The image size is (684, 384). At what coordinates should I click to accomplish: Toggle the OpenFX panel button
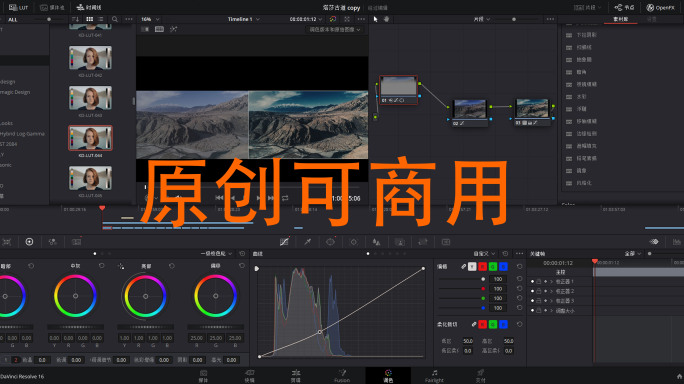(660, 7)
